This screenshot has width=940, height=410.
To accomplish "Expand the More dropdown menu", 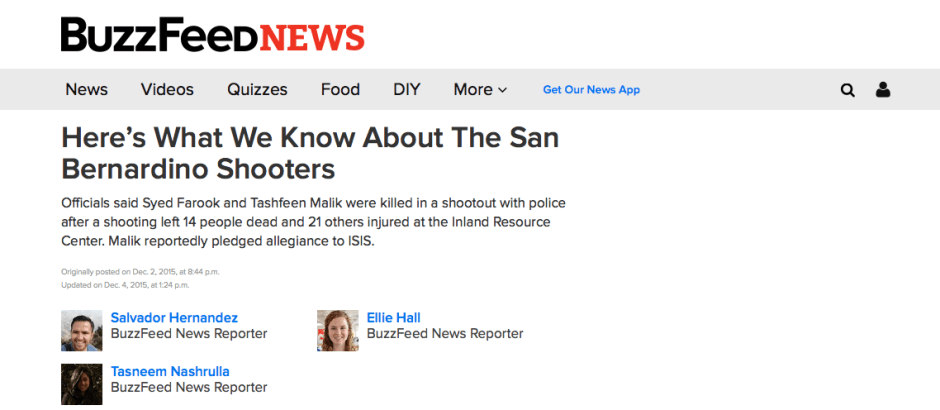I will click(x=480, y=90).
